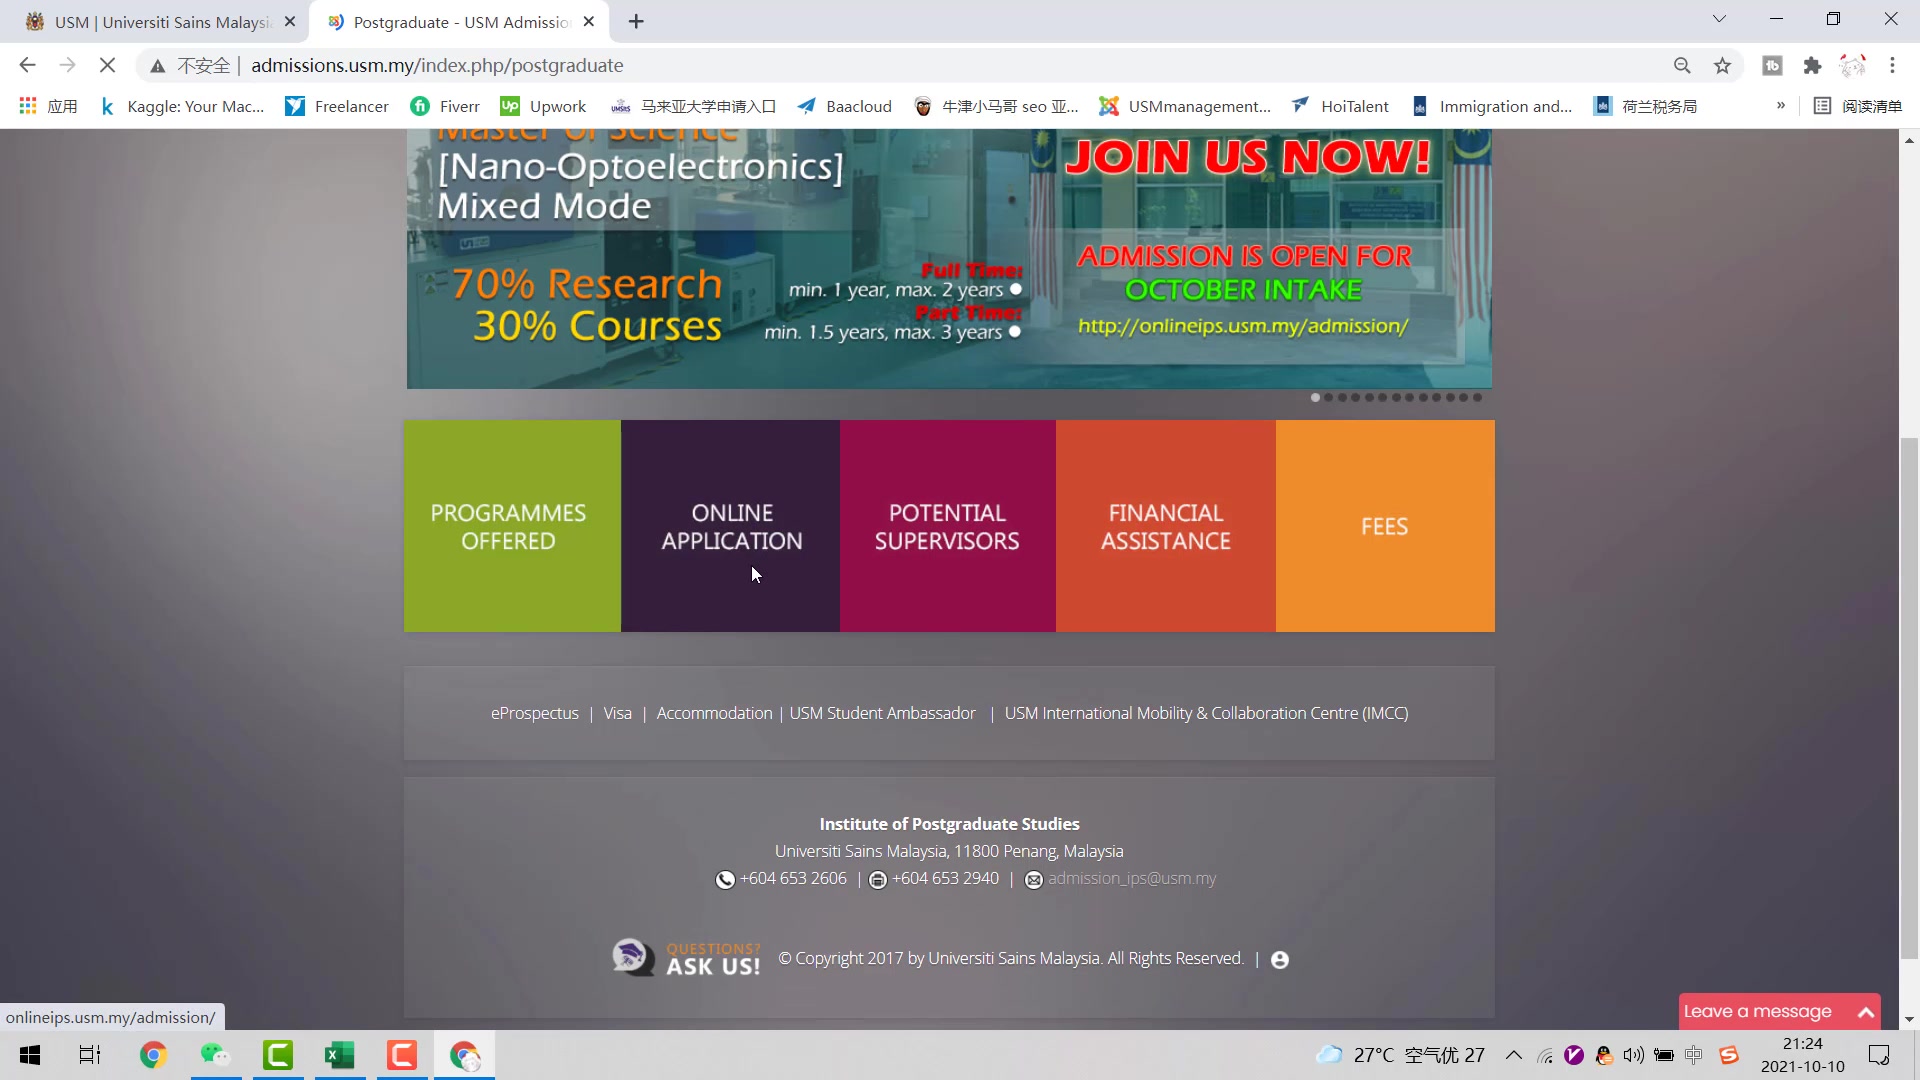
Task: Open the page zoom magnifier icon
Action: click(x=1682, y=66)
